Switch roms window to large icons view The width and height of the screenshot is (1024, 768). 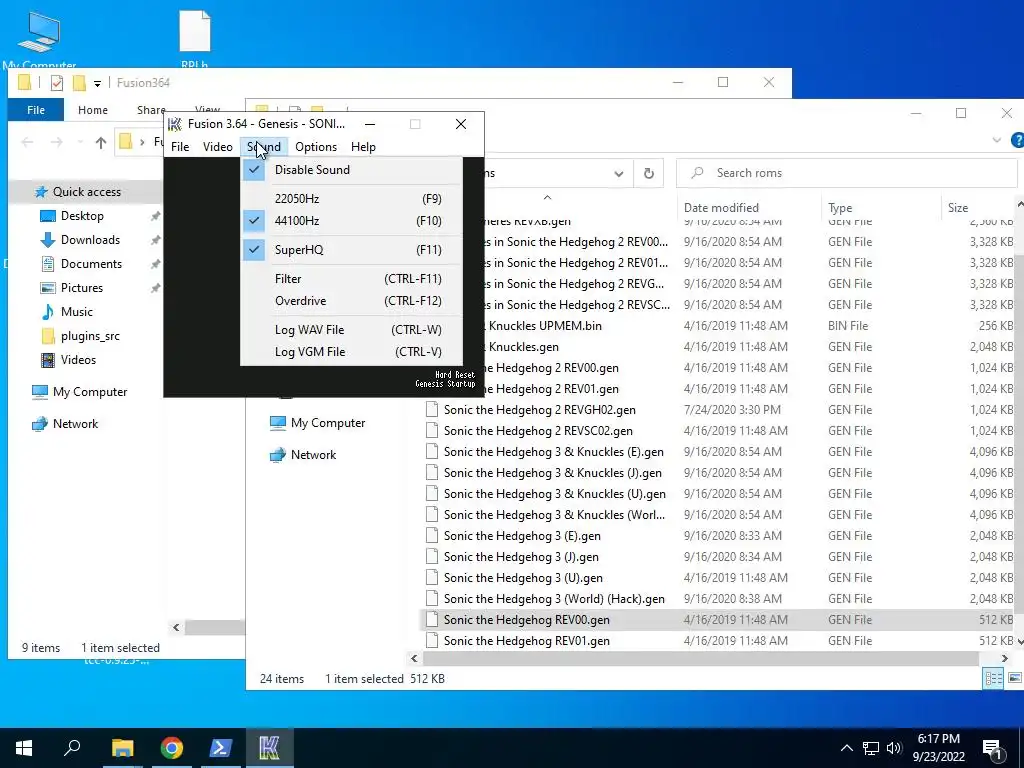coord(1014,679)
